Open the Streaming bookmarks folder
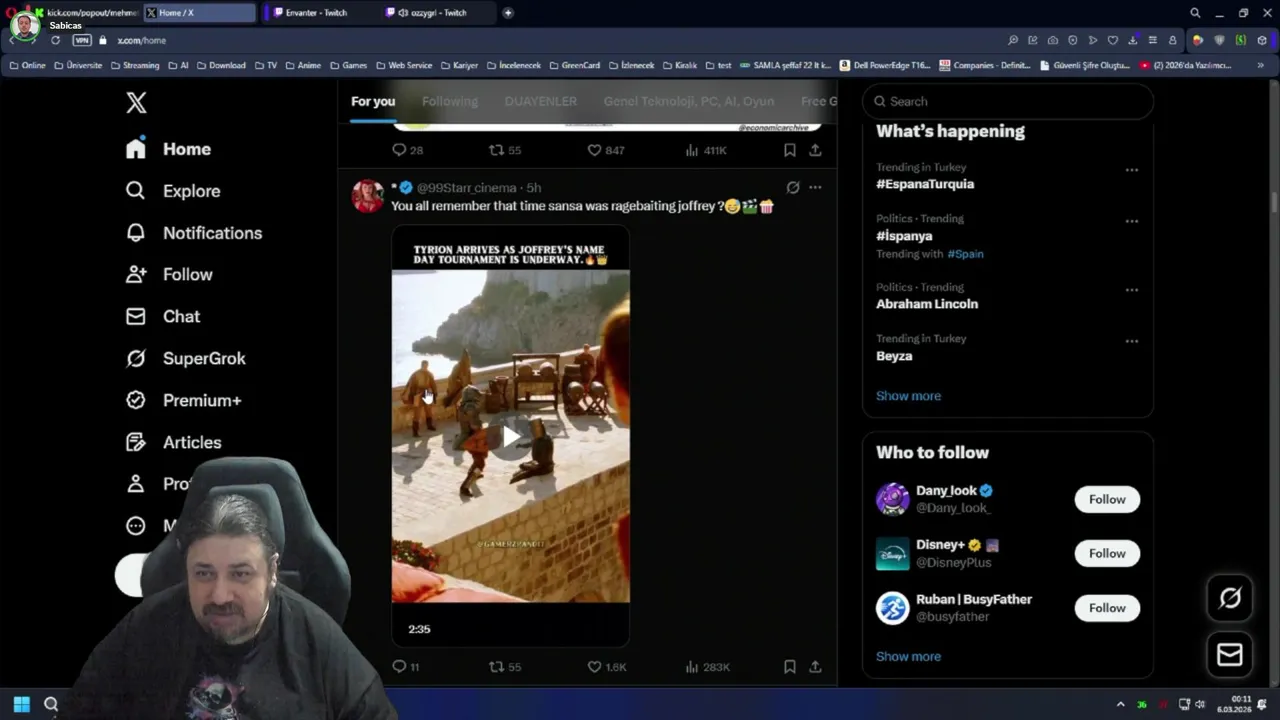Viewport: 1280px width, 720px height. click(x=135, y=65)
